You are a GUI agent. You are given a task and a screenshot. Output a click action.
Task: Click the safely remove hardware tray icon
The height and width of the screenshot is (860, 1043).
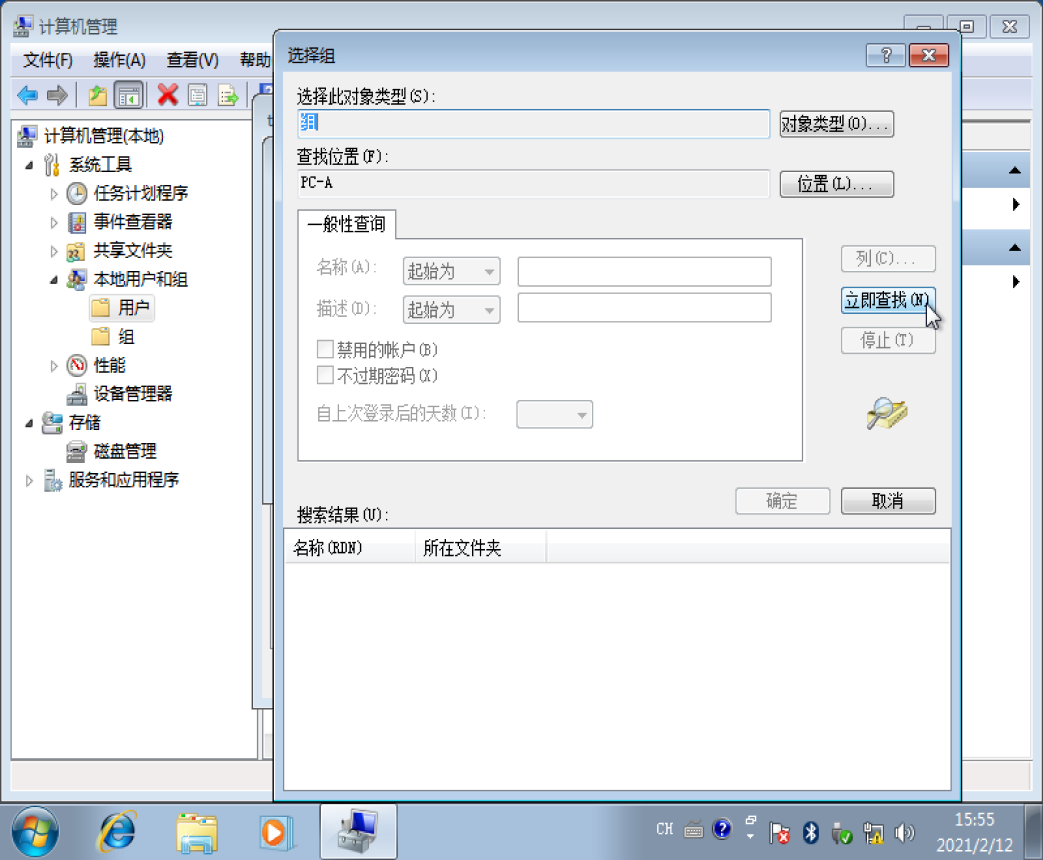[841, 832]
